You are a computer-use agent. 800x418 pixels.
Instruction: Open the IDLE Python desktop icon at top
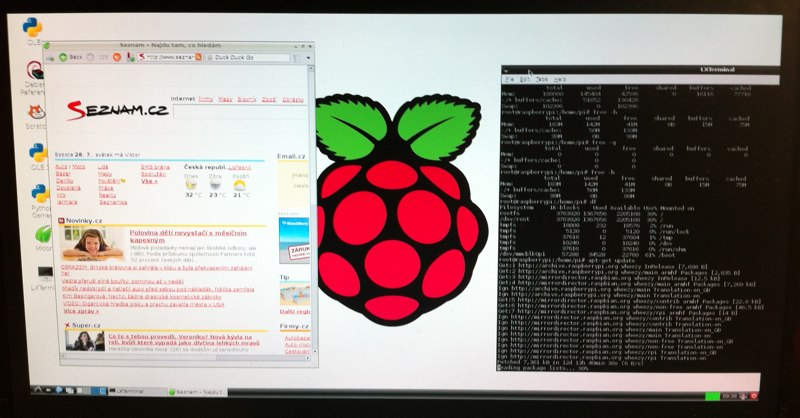pyautogui.click(x=32, y=28)
